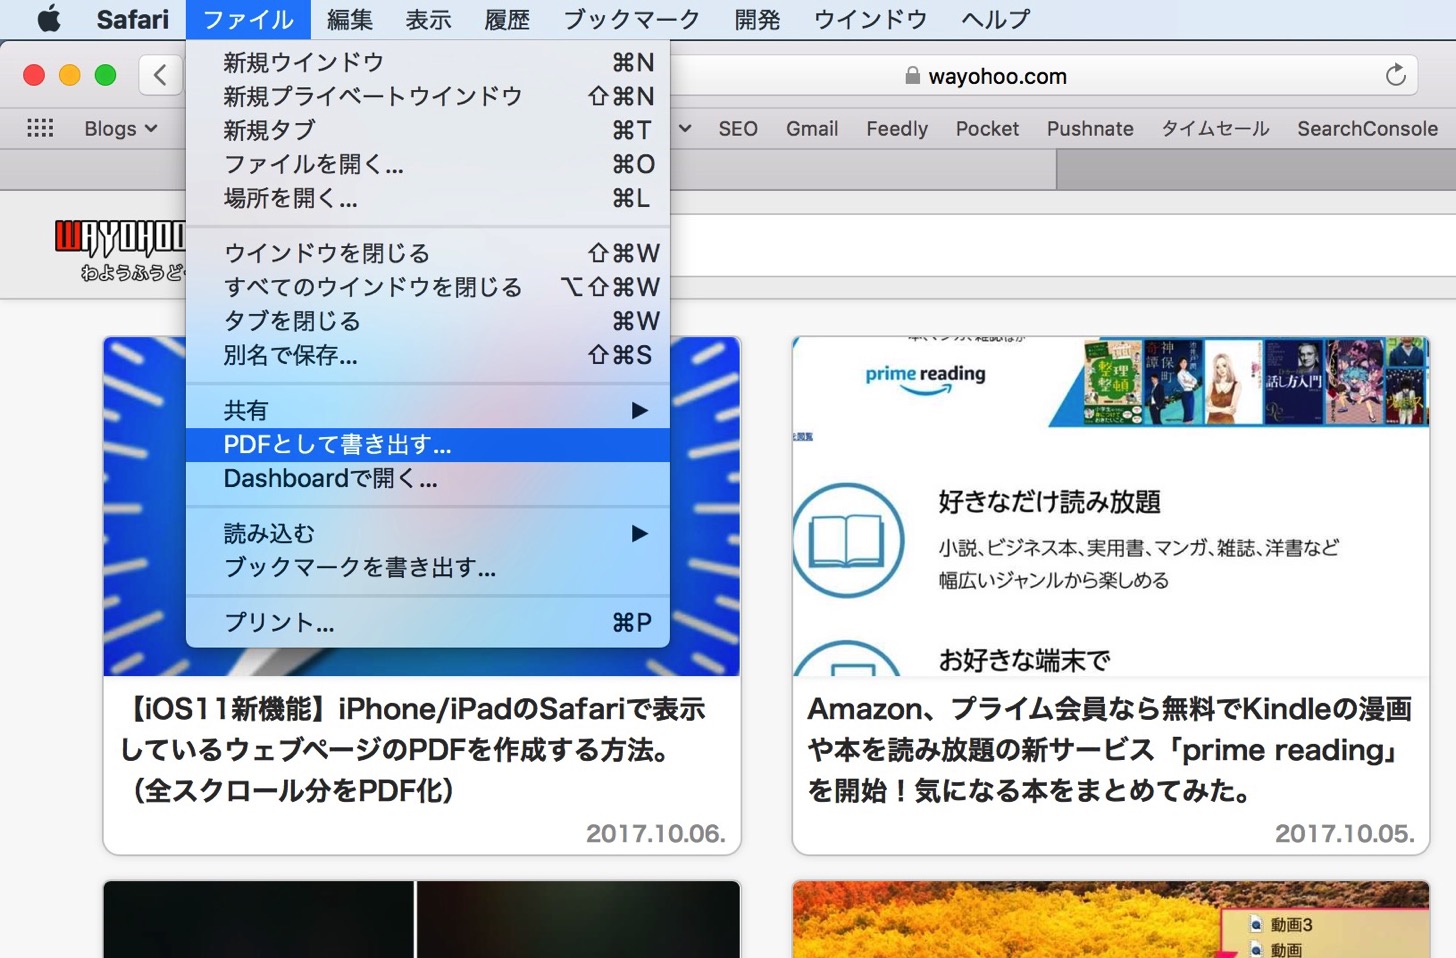Open the ウインドウ menu

coord(871,19)
